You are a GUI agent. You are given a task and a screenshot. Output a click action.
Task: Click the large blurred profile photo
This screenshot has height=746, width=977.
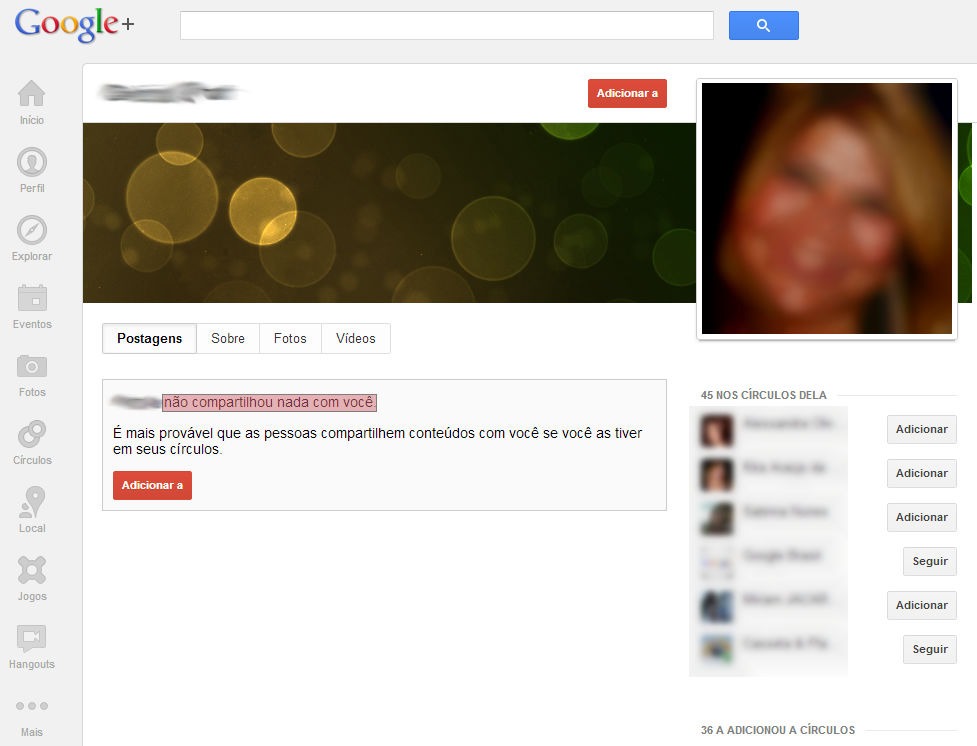[x=827, y=208]
